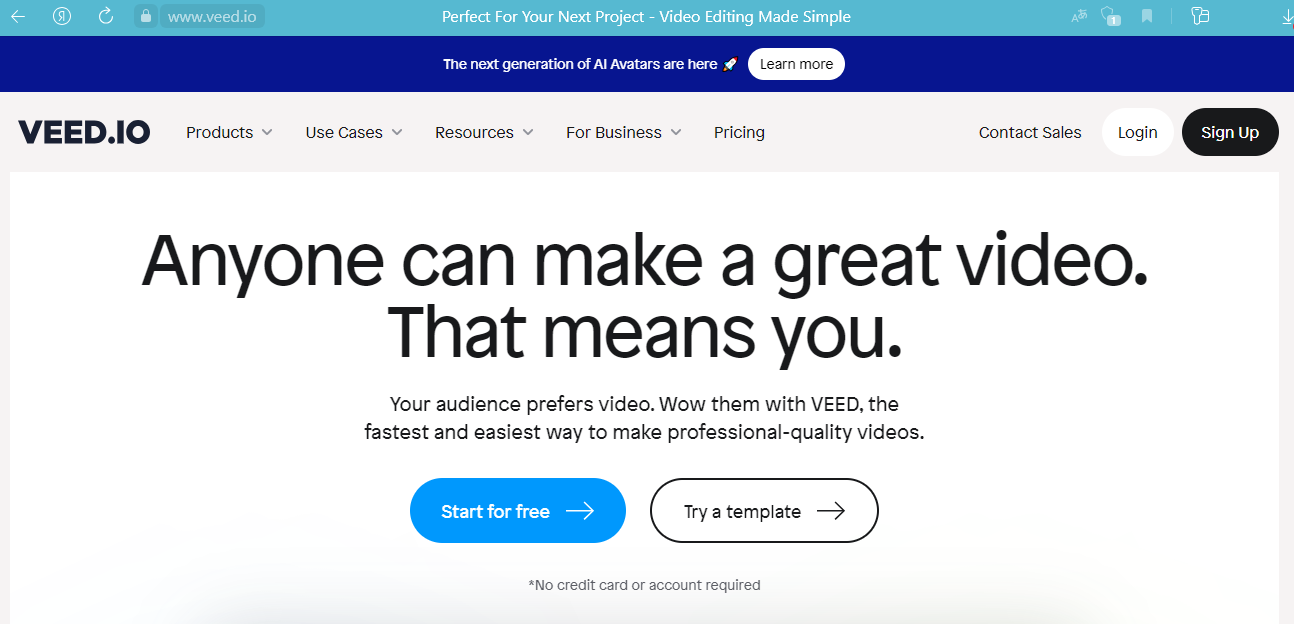Open the downloads arrow icon
The image size is (1294, 624).
point(1286,16)
